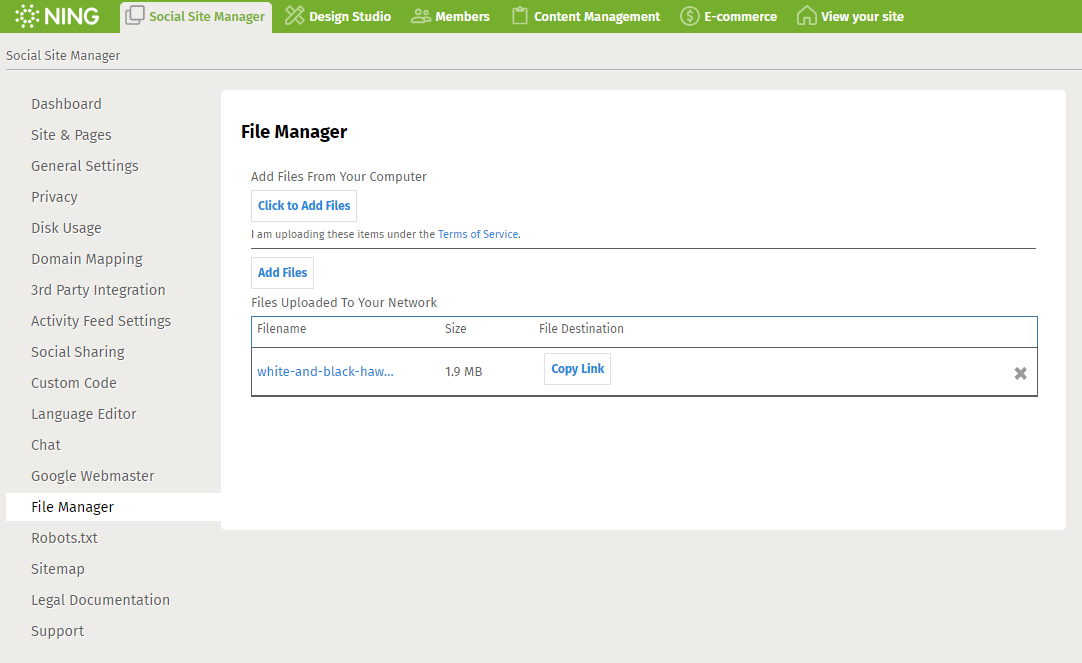The width and height of the screenshot is (1082, 663).
Task: Click the Files Uploaded To Your Network label
Action: 344,303
